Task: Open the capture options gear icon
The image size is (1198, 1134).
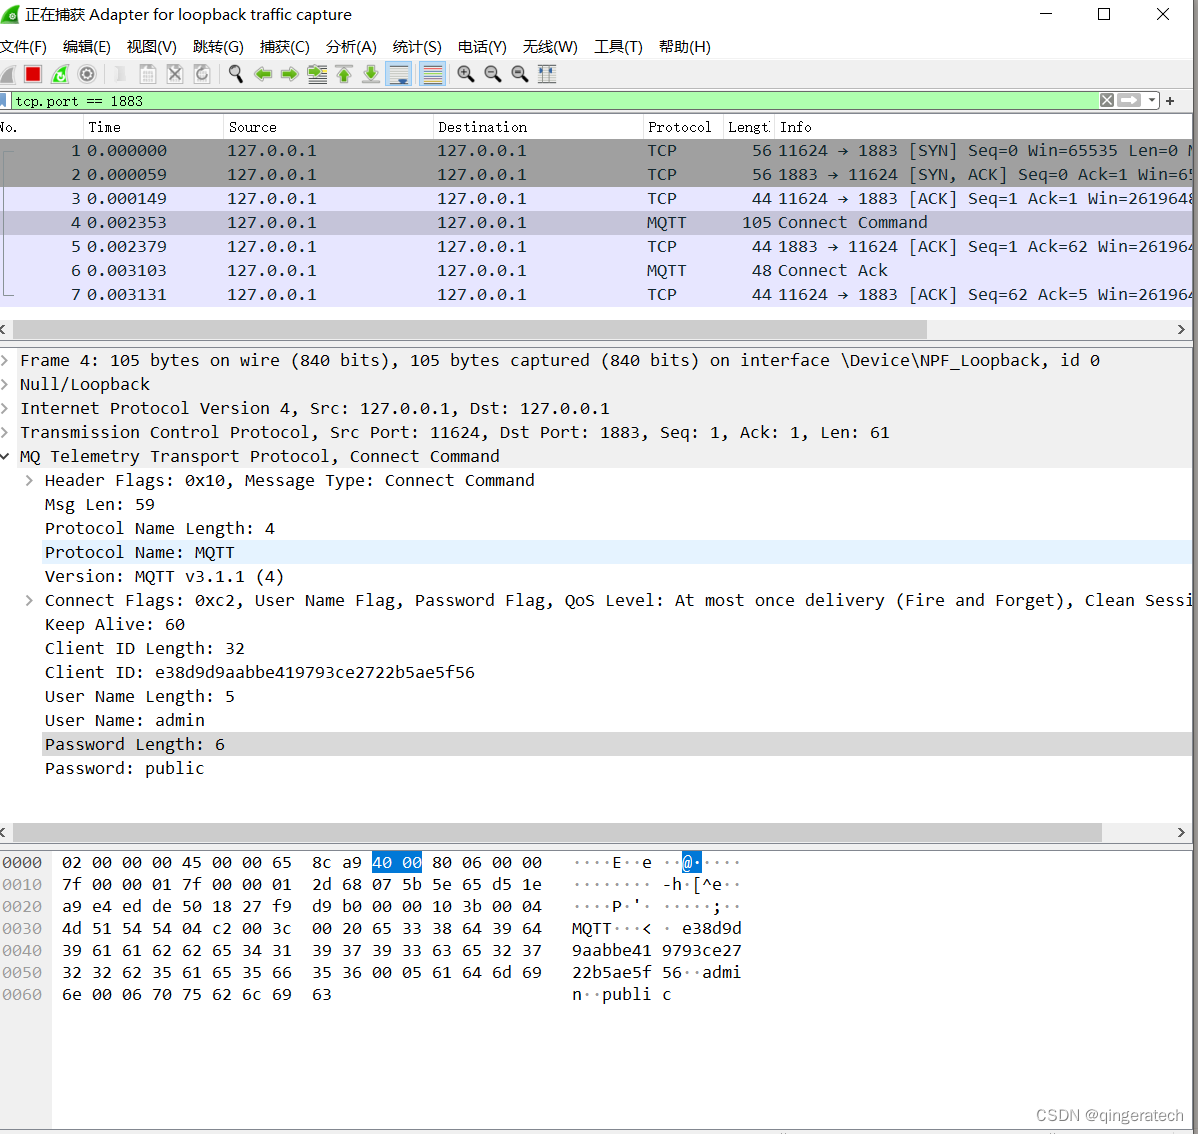Action: 86,73
